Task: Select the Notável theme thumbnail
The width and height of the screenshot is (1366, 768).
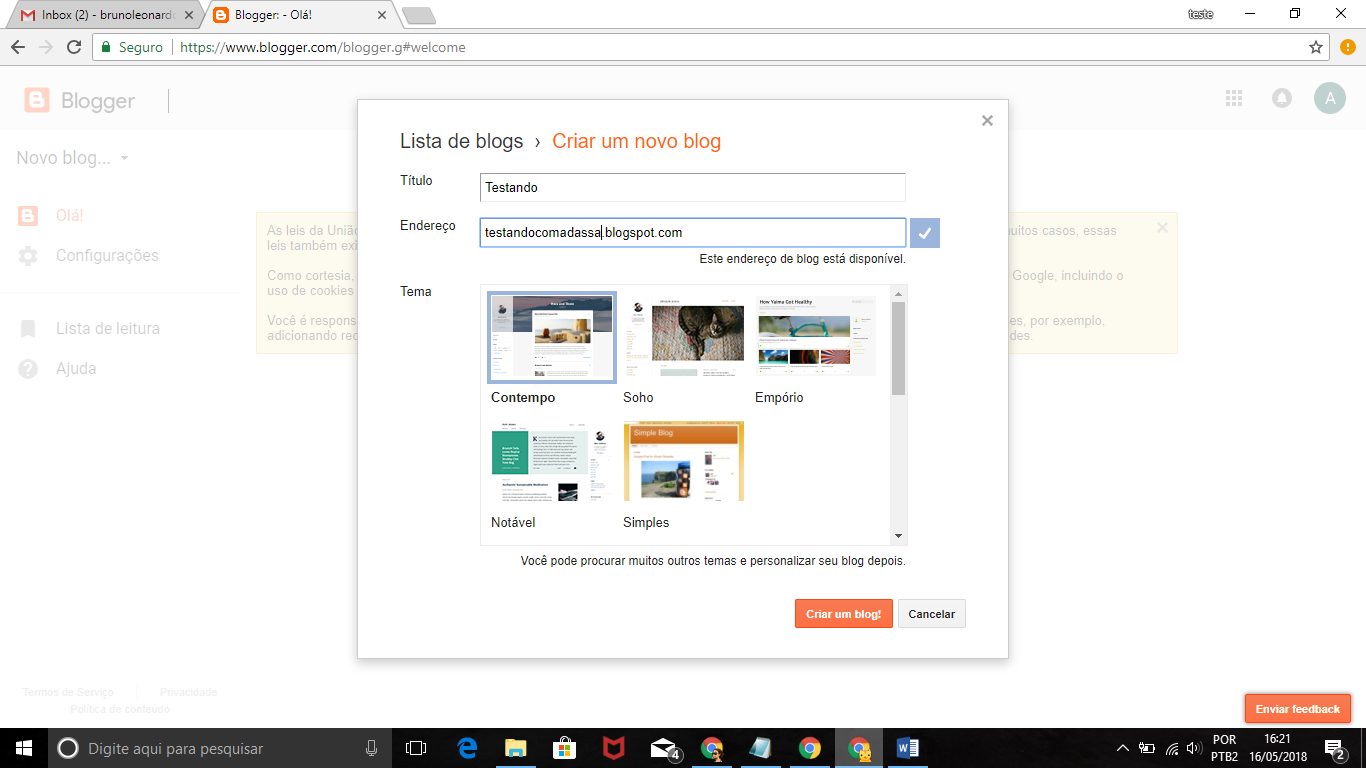Action: pyautogui.click(x=552, y=463)
